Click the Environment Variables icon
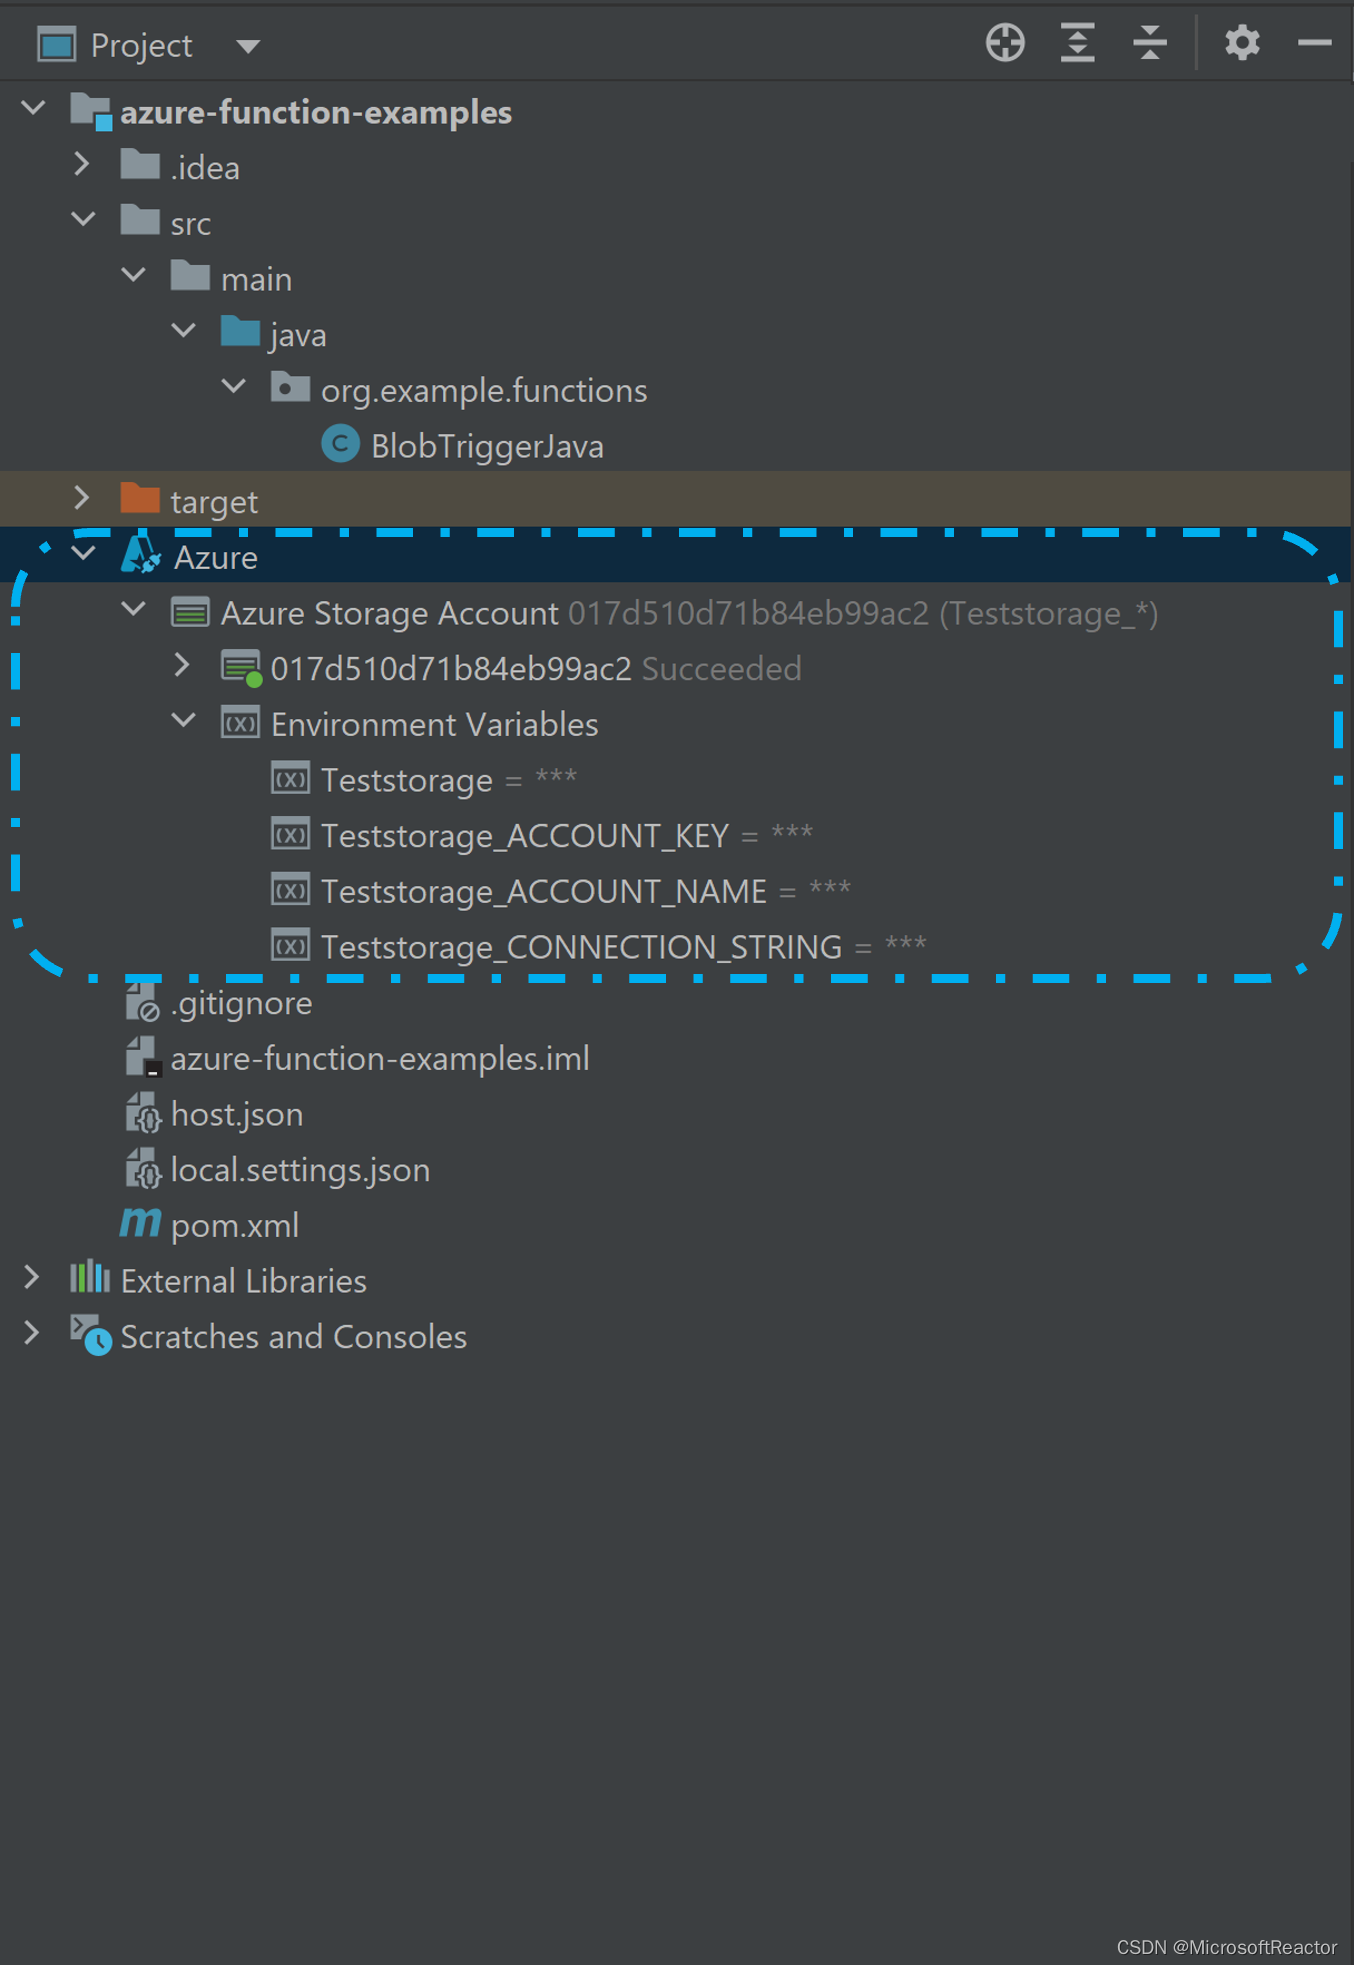 [x=240, y=722]
